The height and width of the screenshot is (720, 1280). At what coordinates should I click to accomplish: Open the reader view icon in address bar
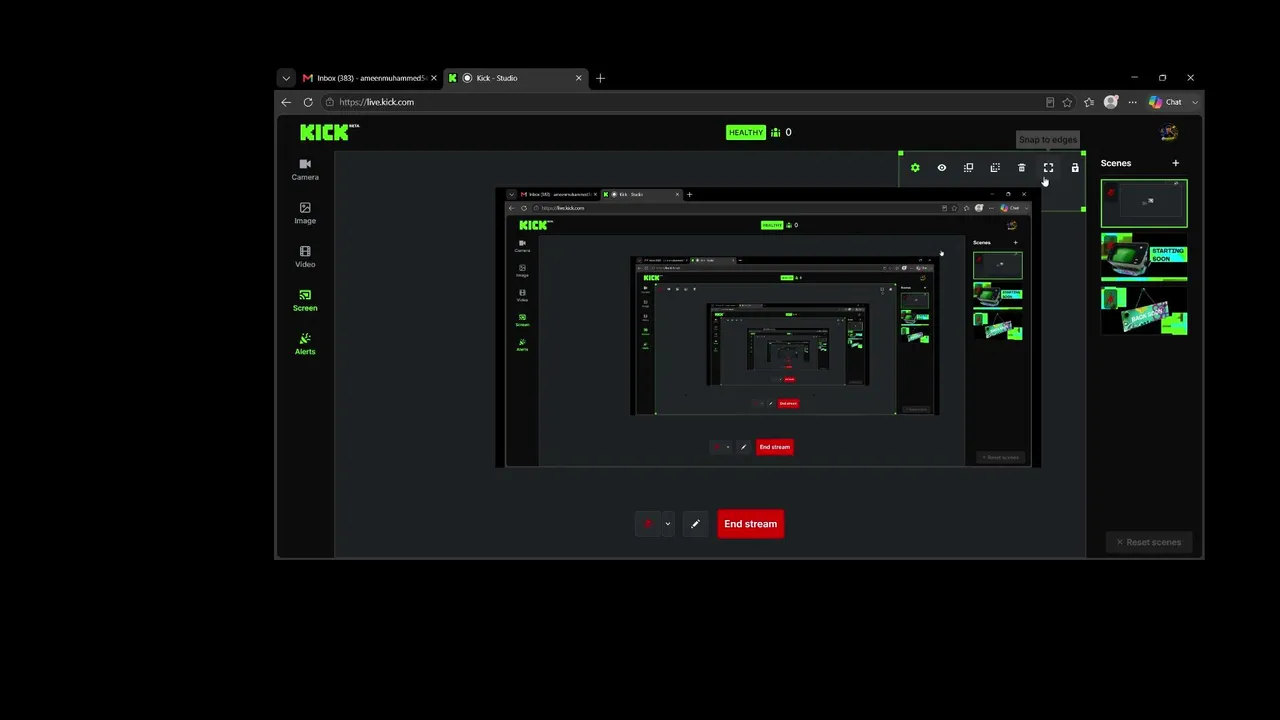(x=1050, y=102)
